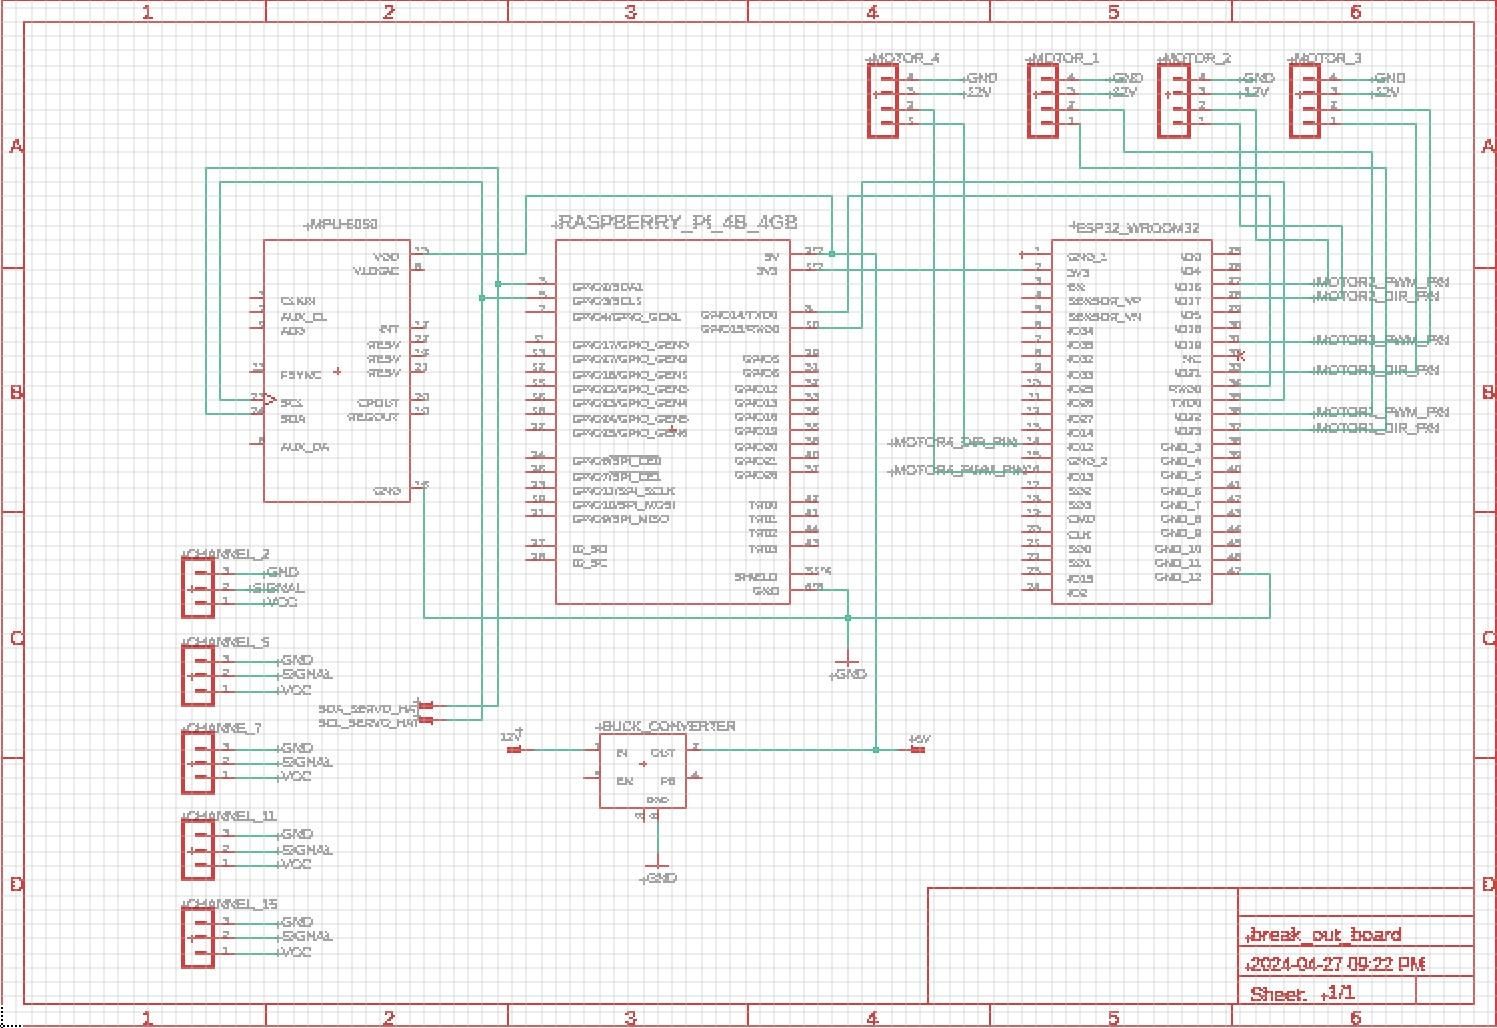
Task: Select the MOTOR_2 connector symbol
Action: [1174, 101]
